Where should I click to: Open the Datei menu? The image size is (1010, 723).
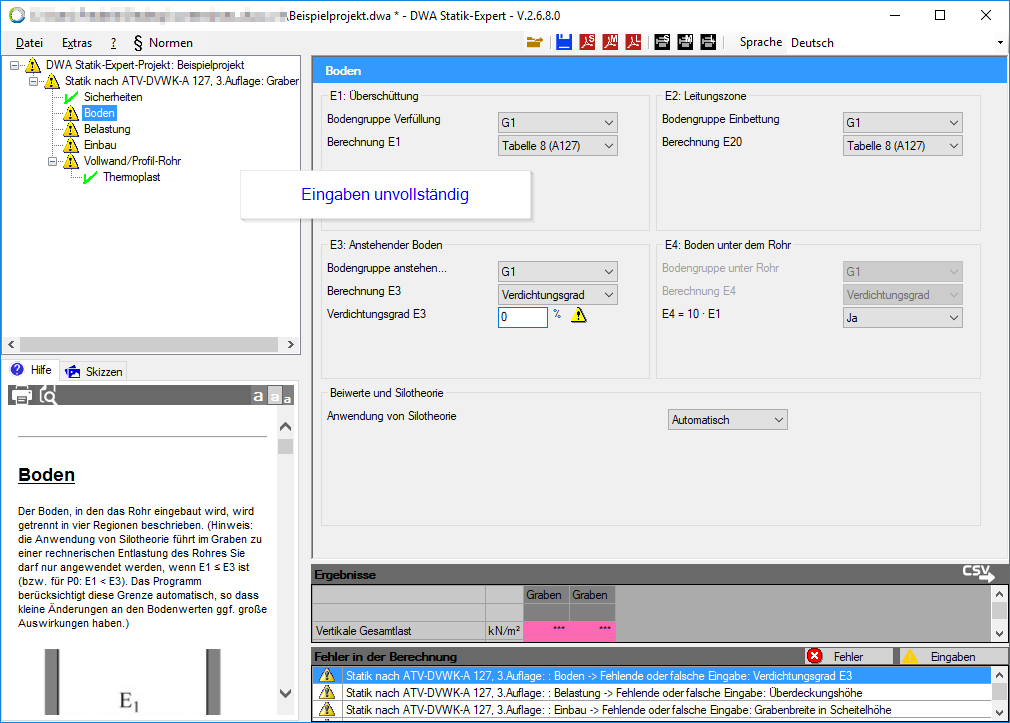coord(30,43)
